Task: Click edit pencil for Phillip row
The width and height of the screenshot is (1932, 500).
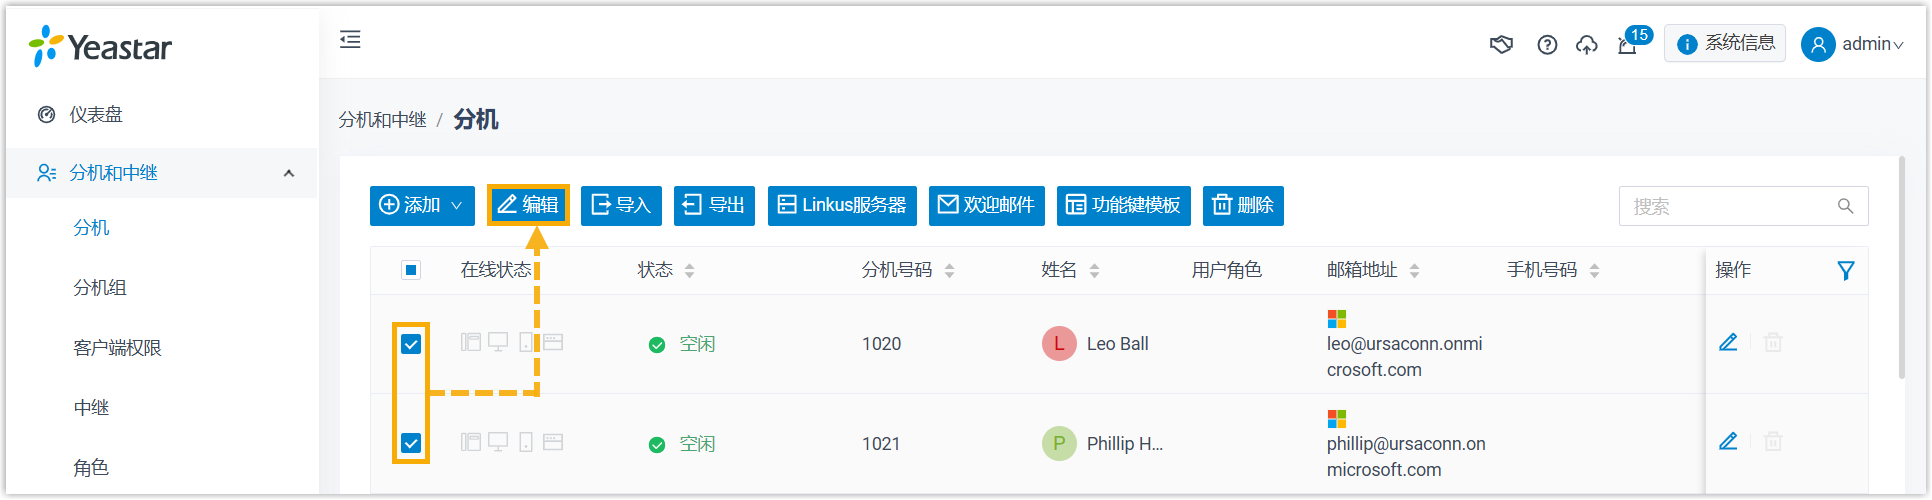Action: click(x=1728, y=442)
